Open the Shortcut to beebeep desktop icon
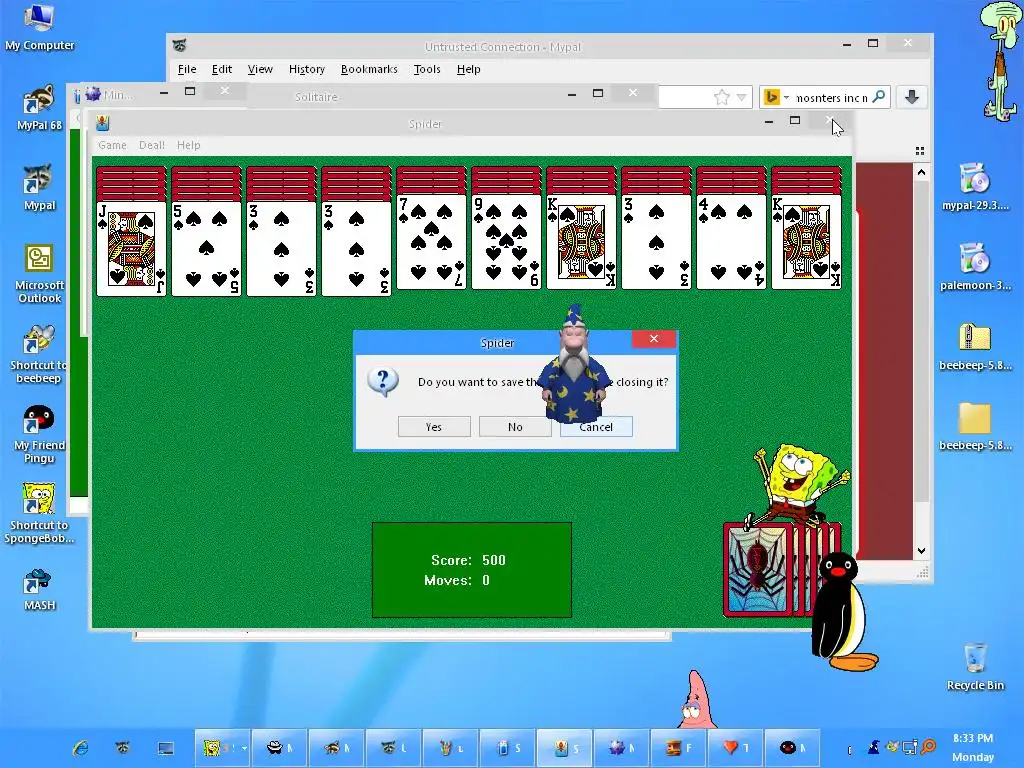 39,354
